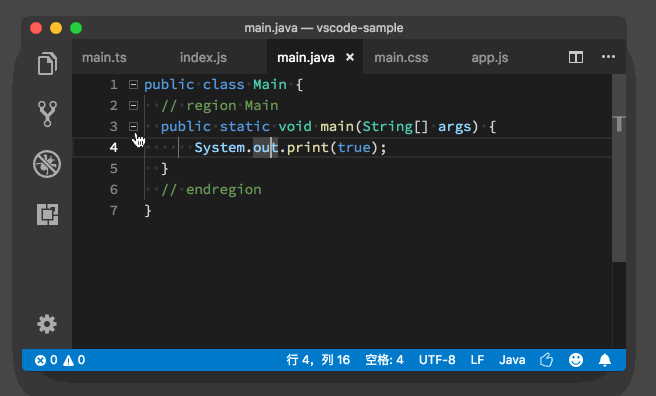Image resolution: width=656 pixels, height=396 pixels.
Task: Change the Java language mode
Action: coord(512,360)
